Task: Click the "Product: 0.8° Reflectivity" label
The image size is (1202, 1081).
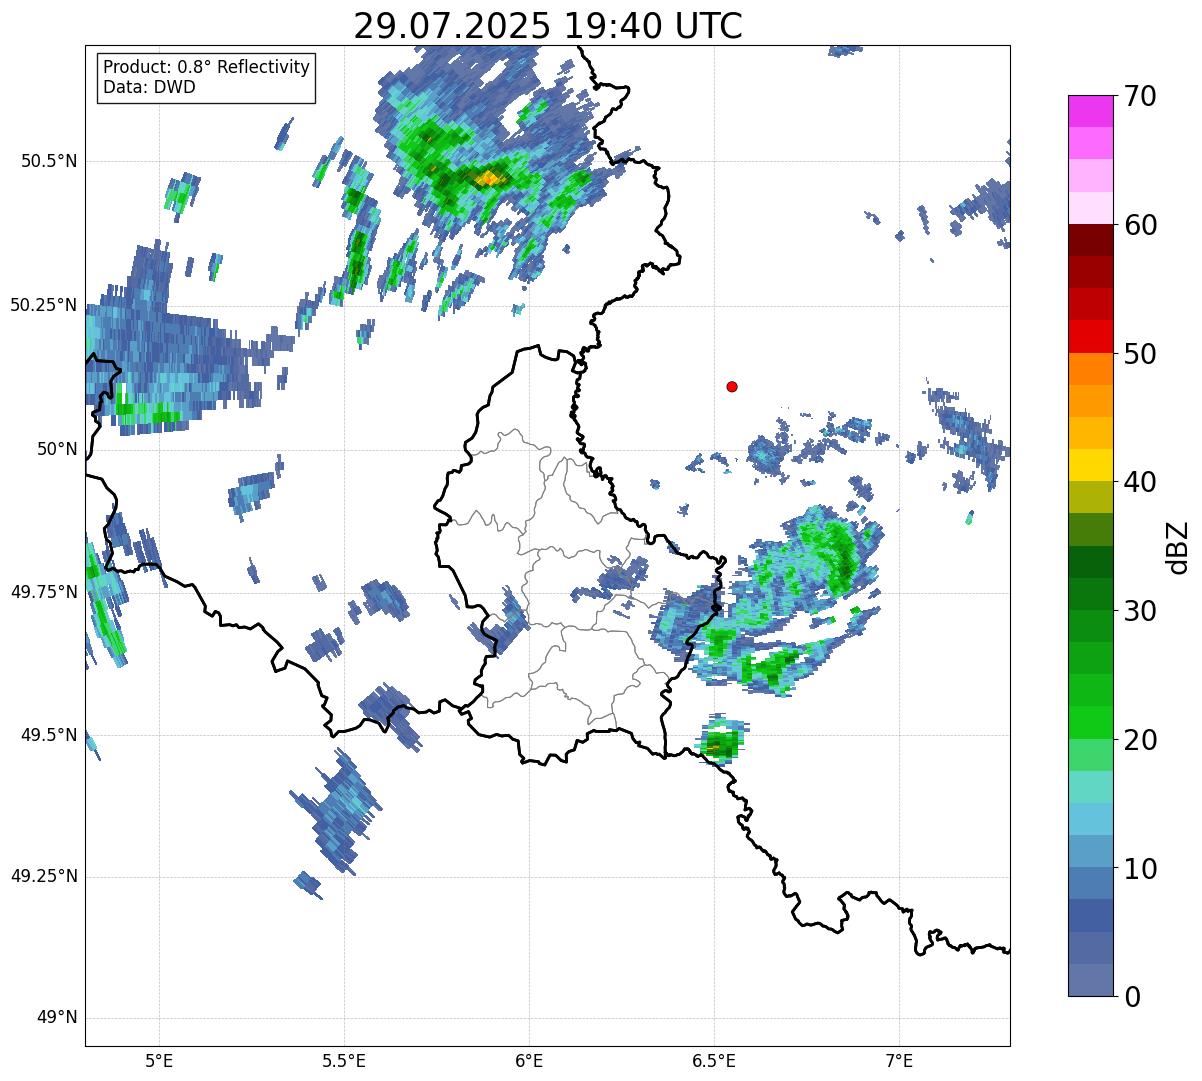Action: (x=207, y=67)
